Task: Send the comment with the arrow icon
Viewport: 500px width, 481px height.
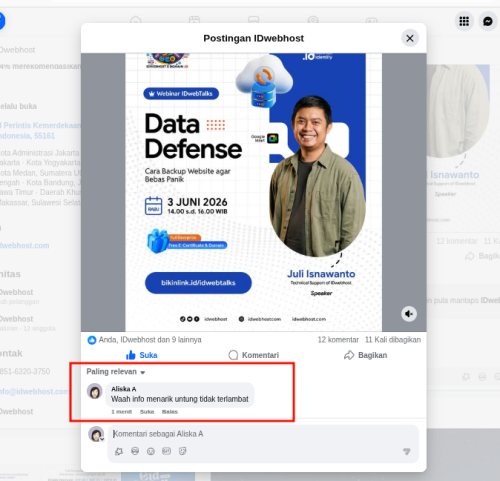Action: pos(406,451)
